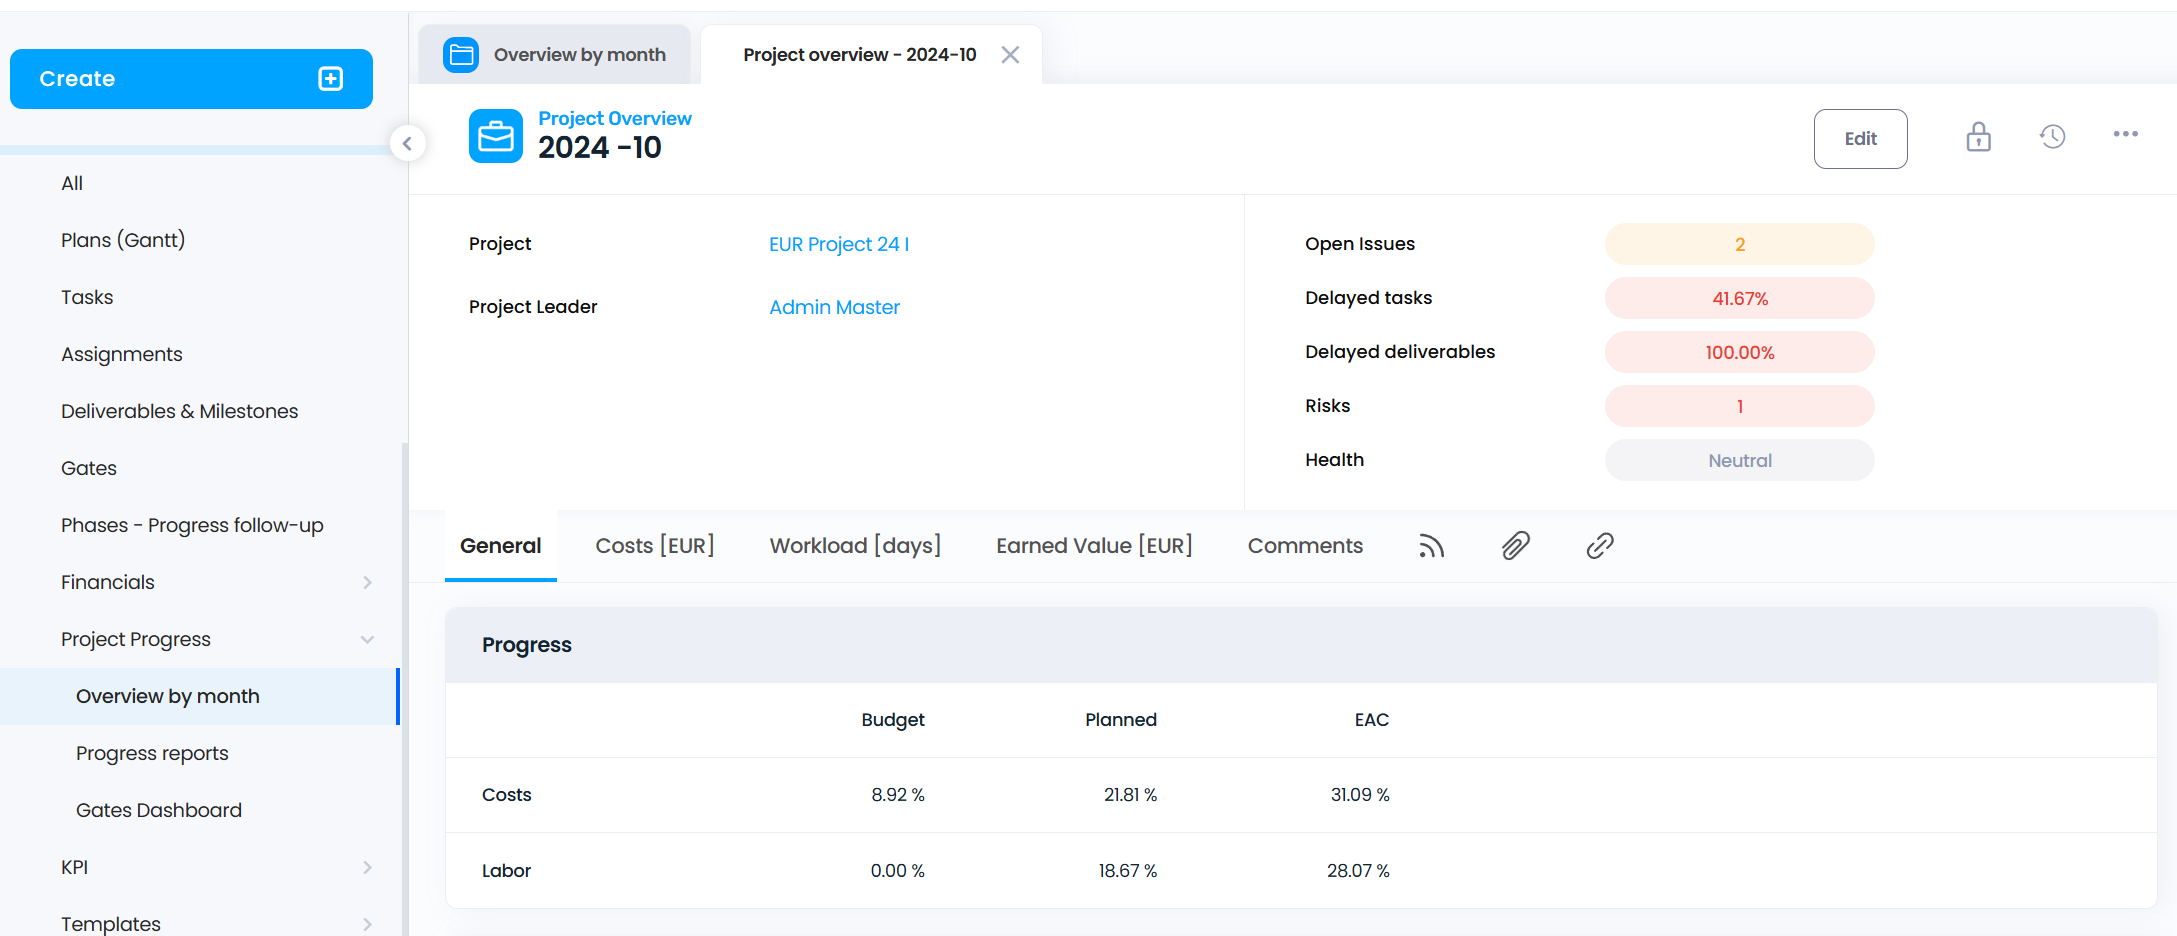This screenshot has width=2177, height=936.
Task: Expand the Financials section in the sidebar
Action: pos(367,583)
